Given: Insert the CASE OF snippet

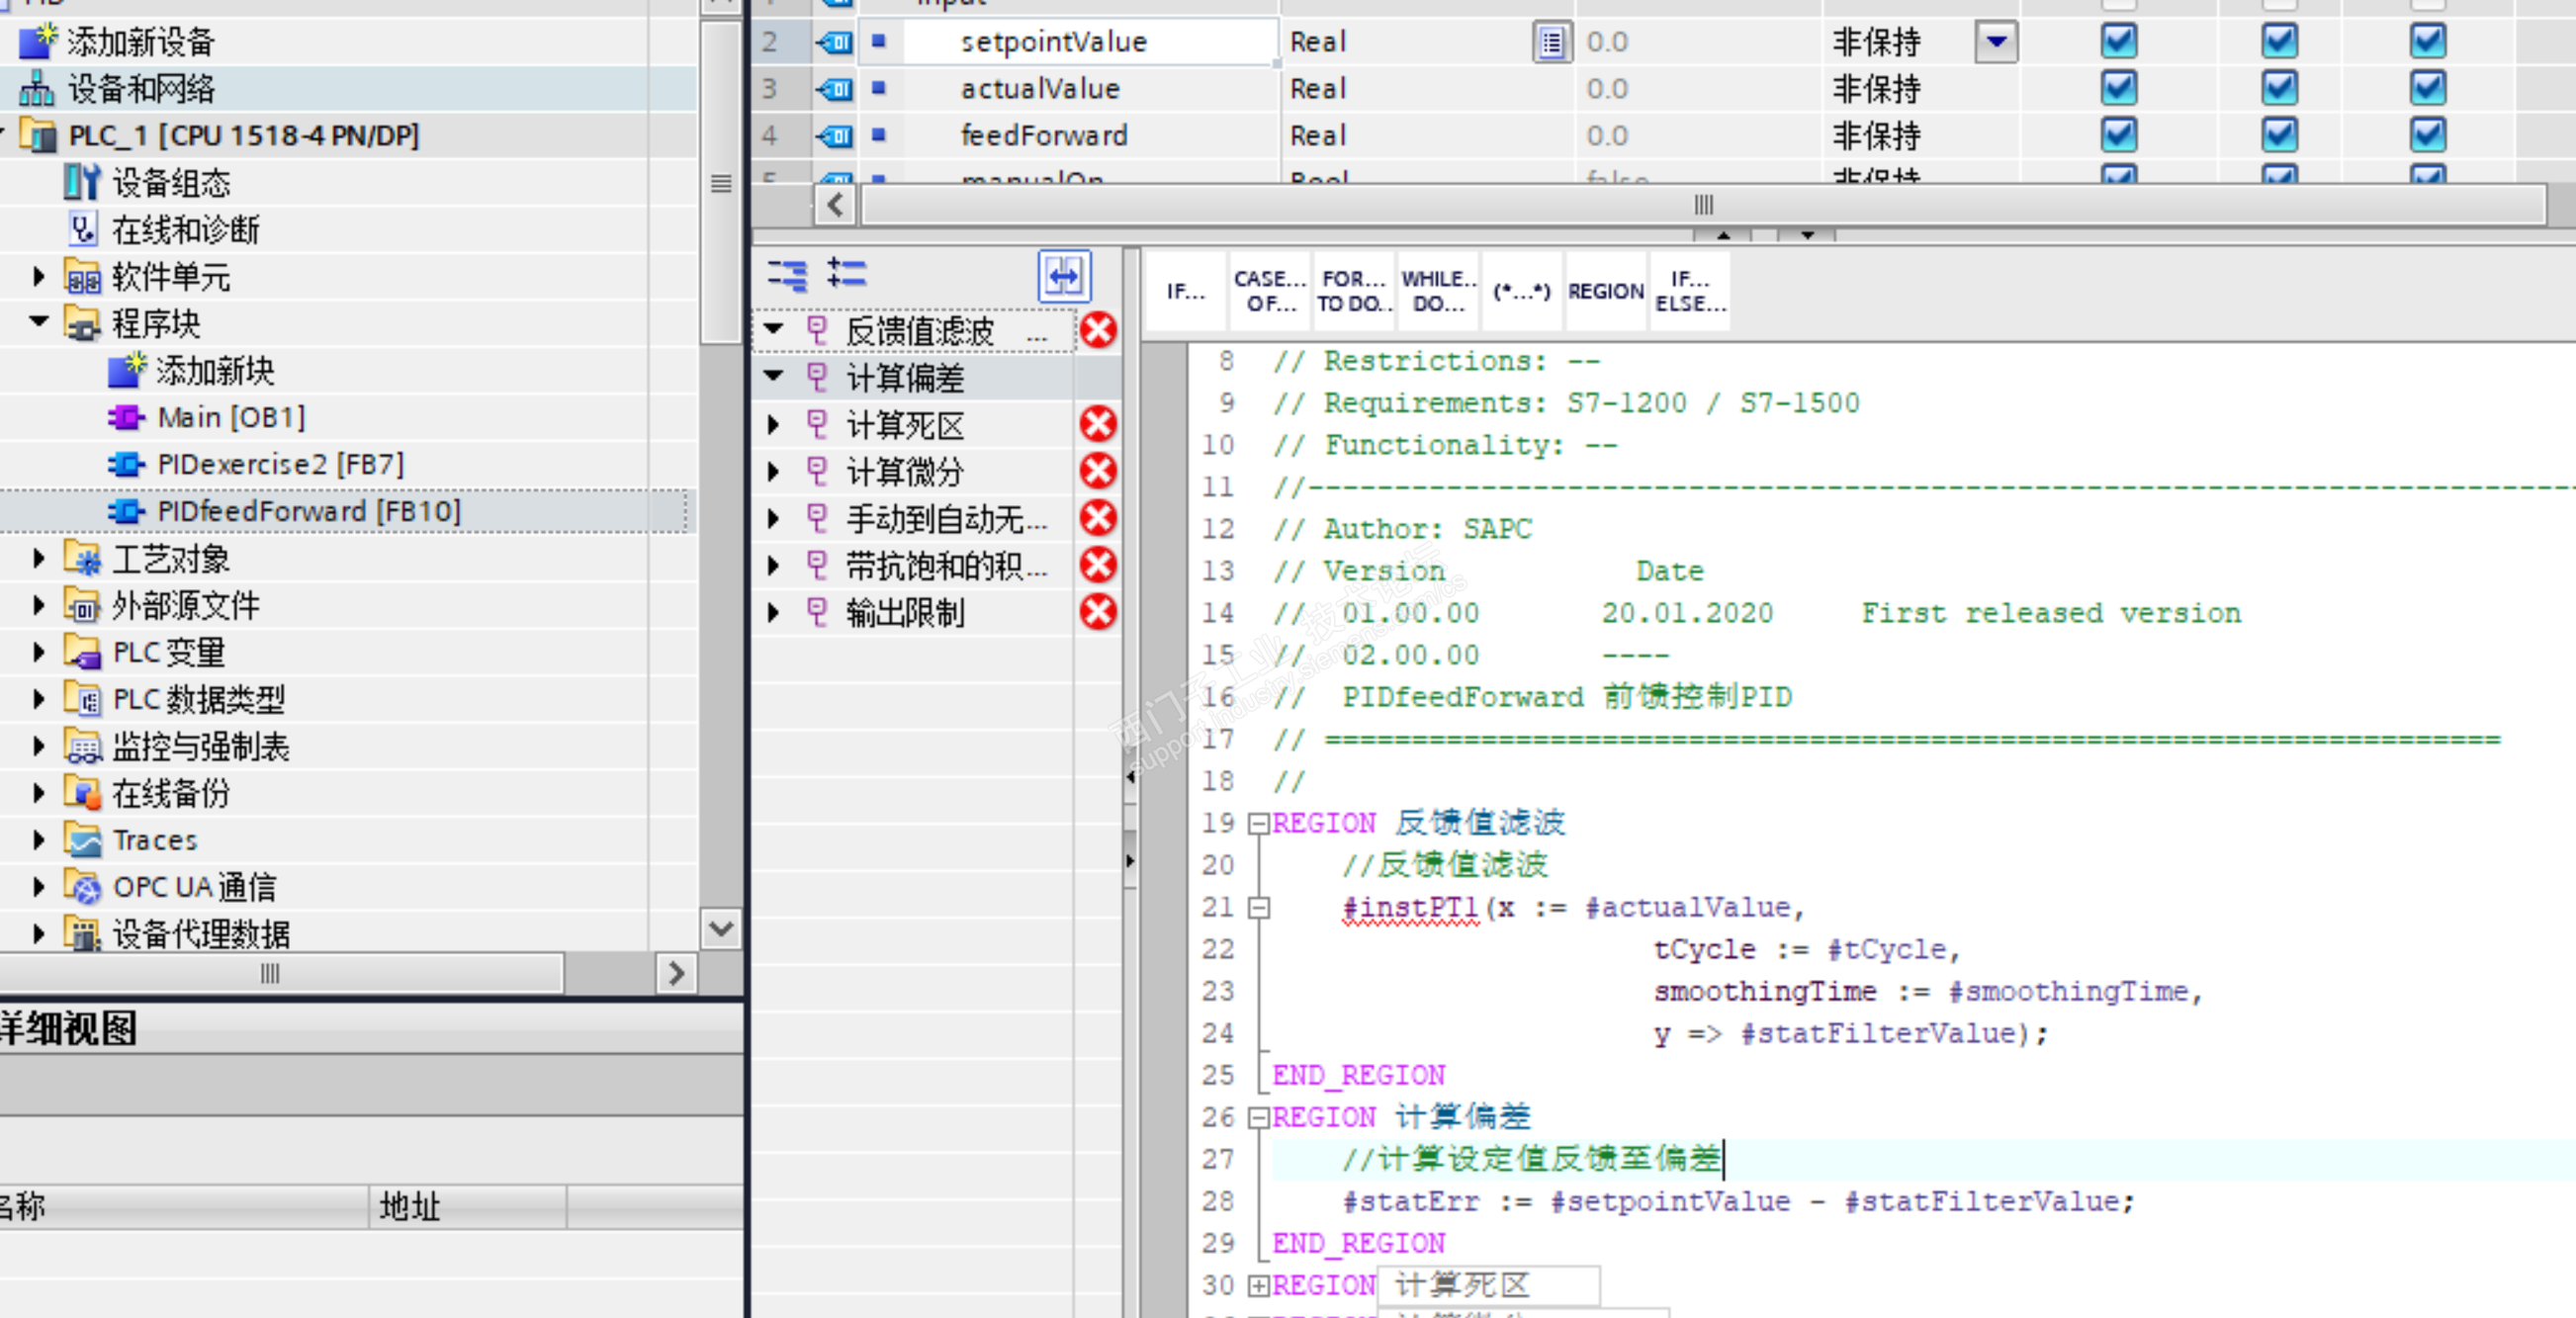Looking at the screenshot, I should (x=1269, y=291).
